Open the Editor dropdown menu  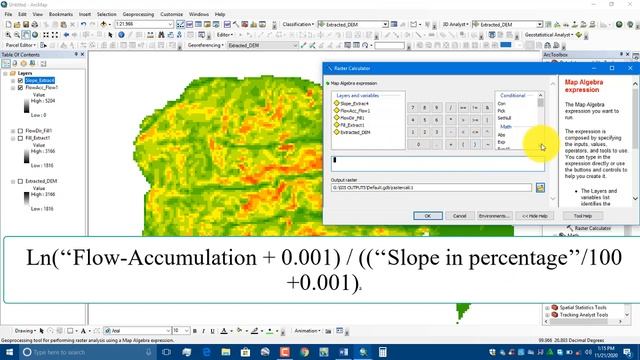(225, 35)
